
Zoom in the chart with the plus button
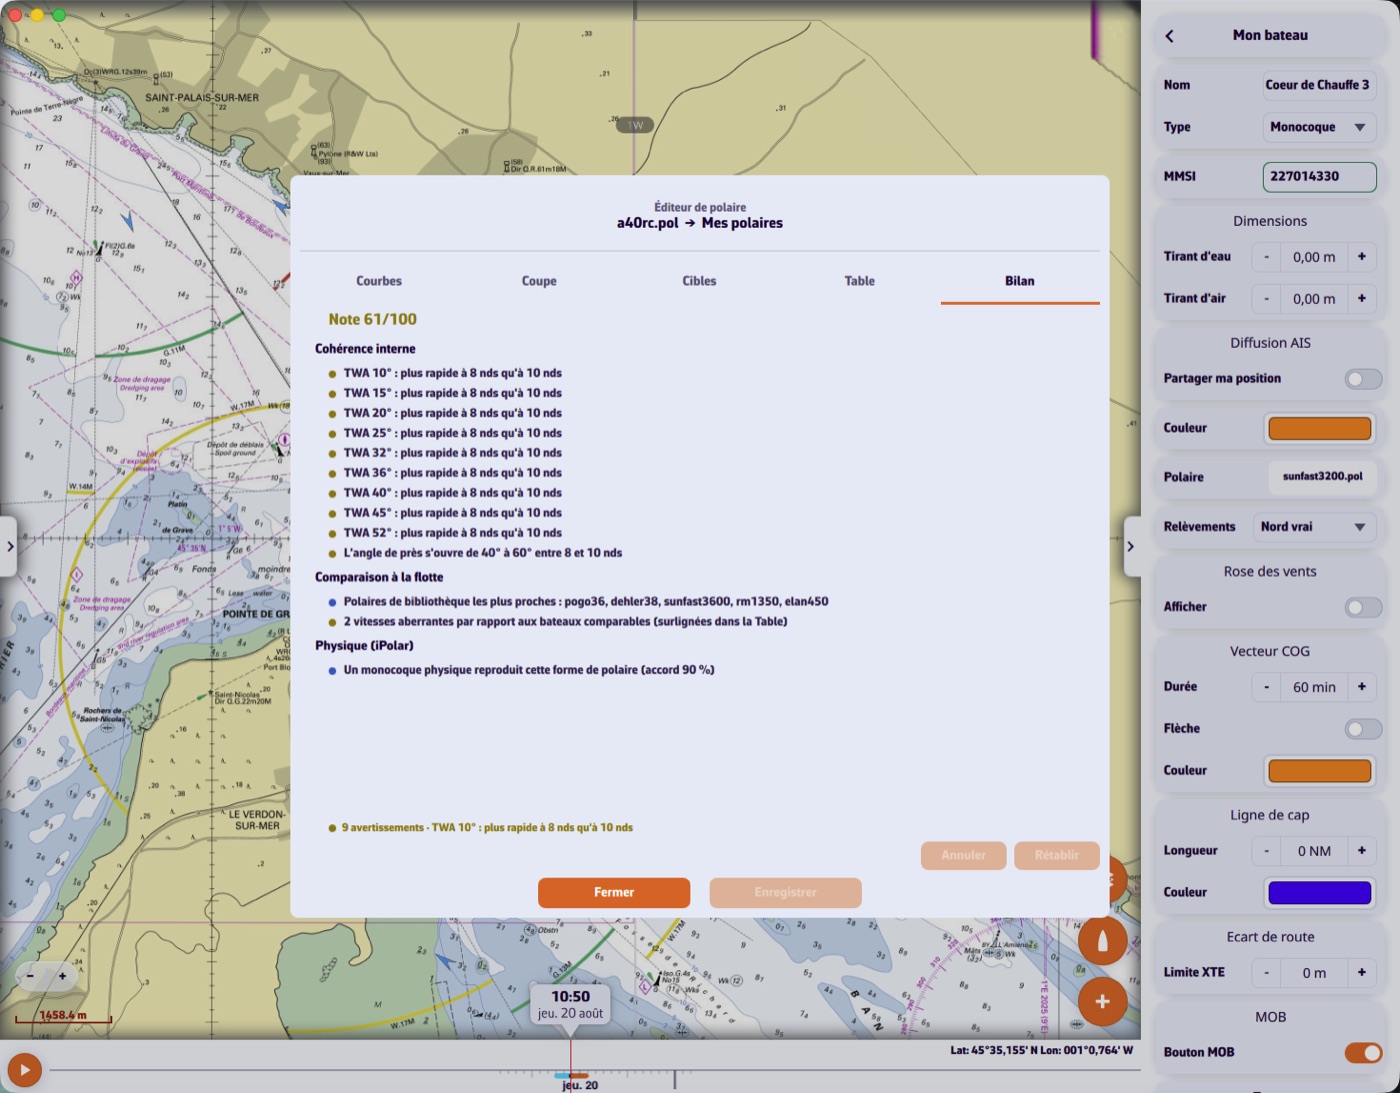tap(62, 976)
